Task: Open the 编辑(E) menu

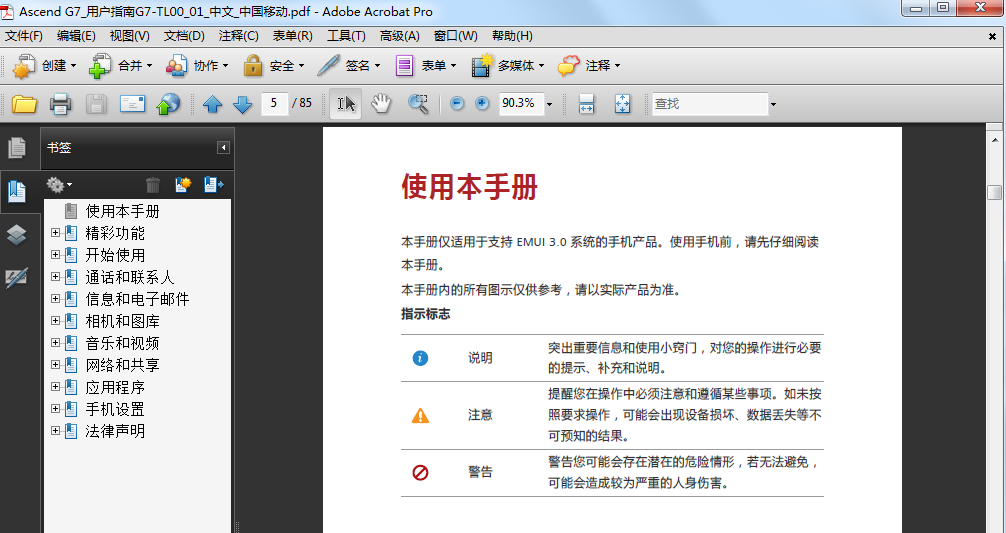Action: pos(76,36)
